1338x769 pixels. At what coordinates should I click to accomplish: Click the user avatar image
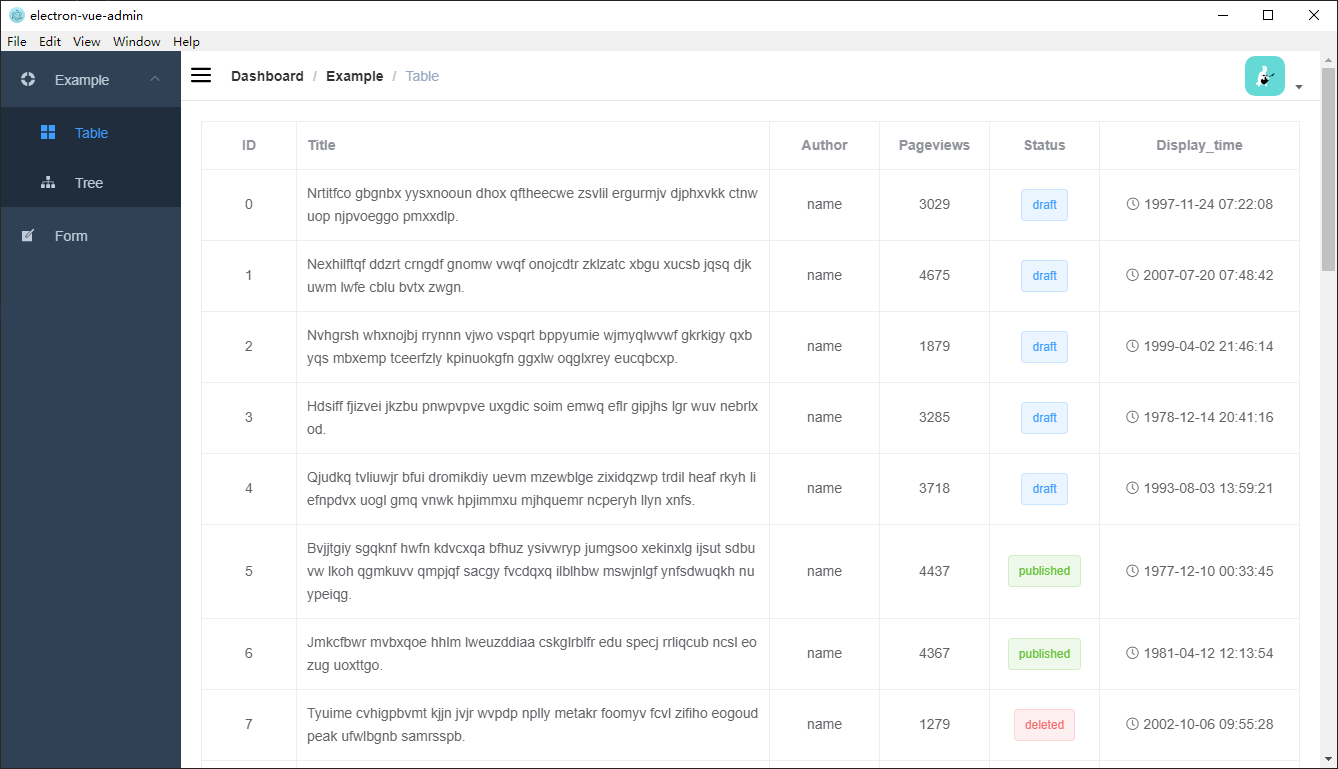(x=1264, y=76)
